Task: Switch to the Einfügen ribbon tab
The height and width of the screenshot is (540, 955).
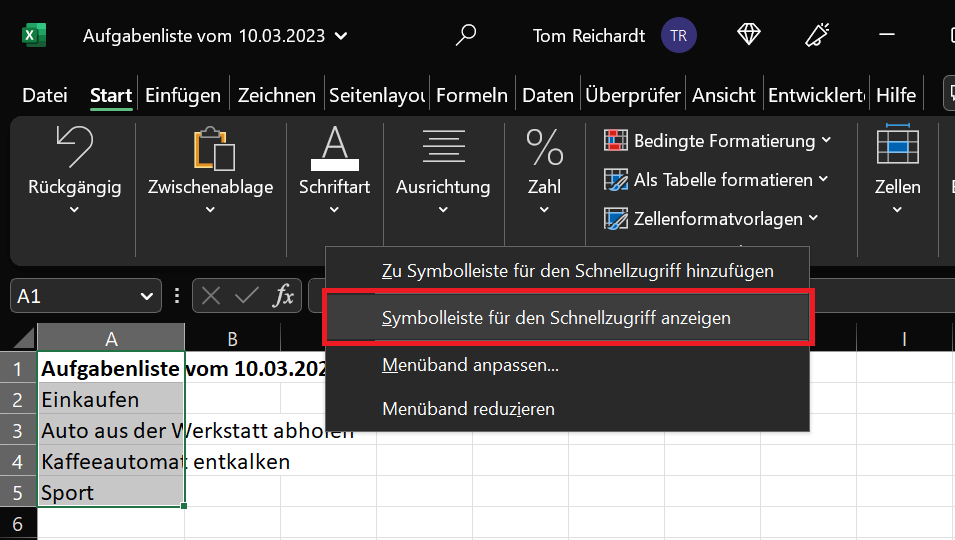Action: pyautogui.click(x=183, y=95)
